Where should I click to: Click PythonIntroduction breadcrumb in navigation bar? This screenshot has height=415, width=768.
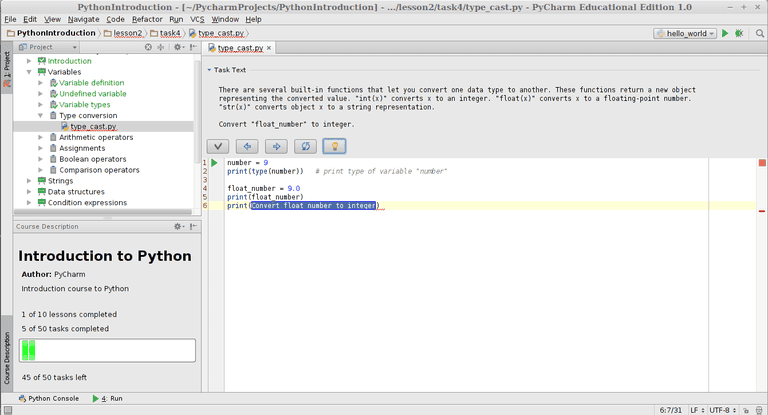(x=51, y=33)
